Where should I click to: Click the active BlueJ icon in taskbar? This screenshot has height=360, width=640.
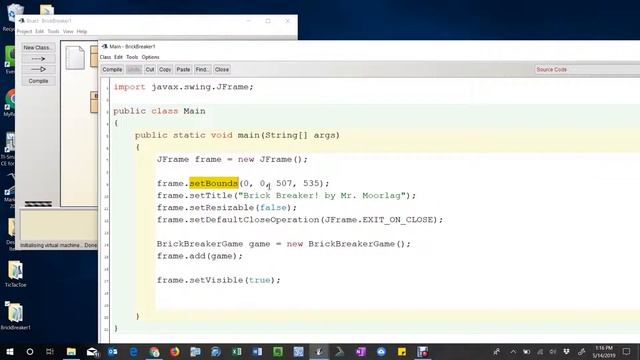pyautogui.click(x=319, y=351)
